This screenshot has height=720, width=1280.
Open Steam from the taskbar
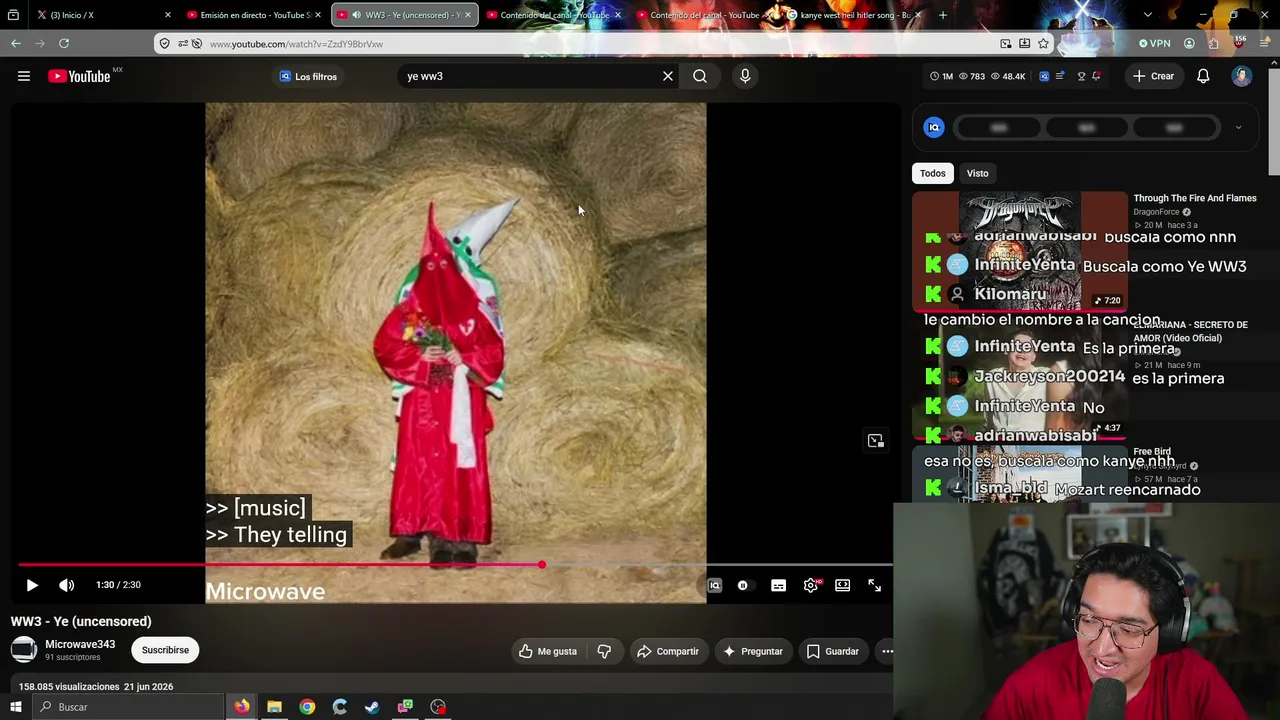coord(372,707)
